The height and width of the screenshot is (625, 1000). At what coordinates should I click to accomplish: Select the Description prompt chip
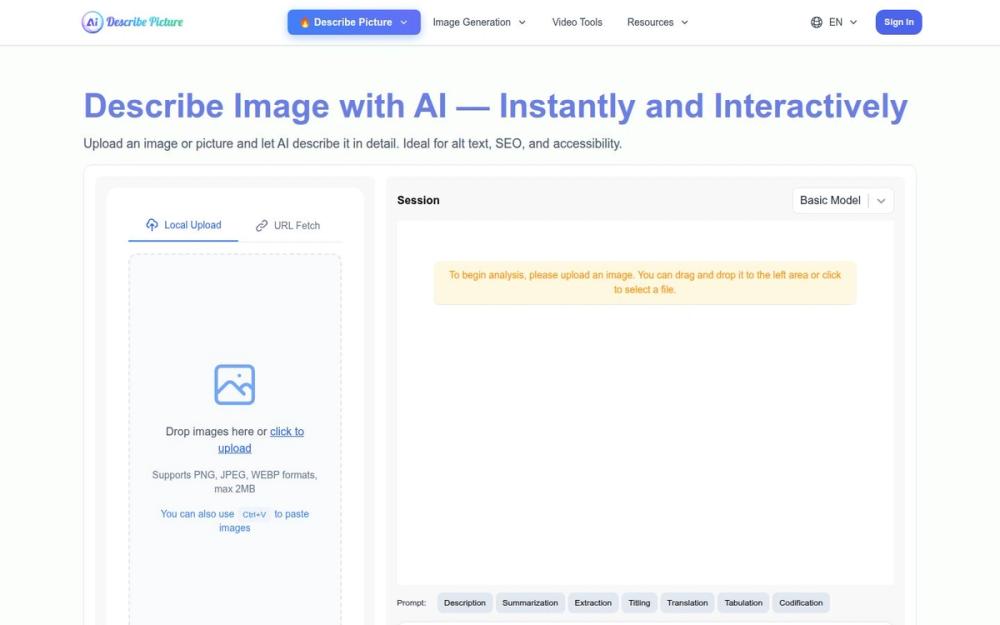coord(464,602)
